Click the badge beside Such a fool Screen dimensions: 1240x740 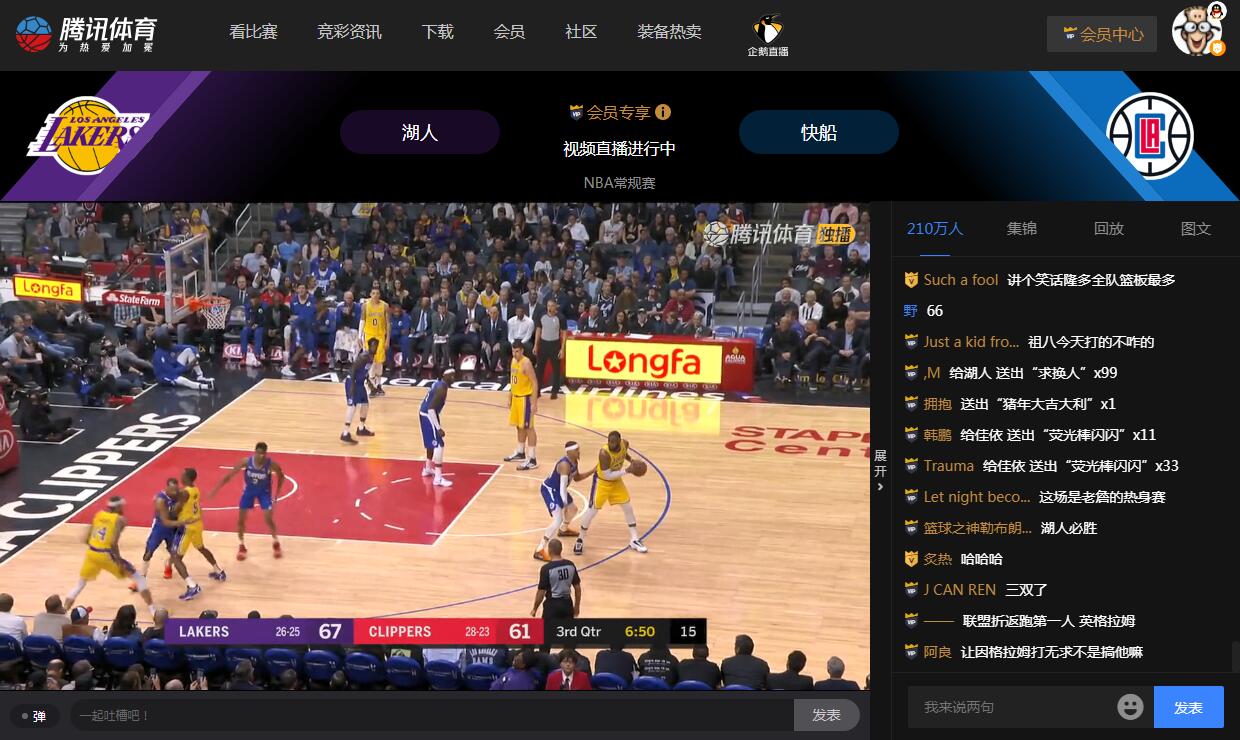911,280
